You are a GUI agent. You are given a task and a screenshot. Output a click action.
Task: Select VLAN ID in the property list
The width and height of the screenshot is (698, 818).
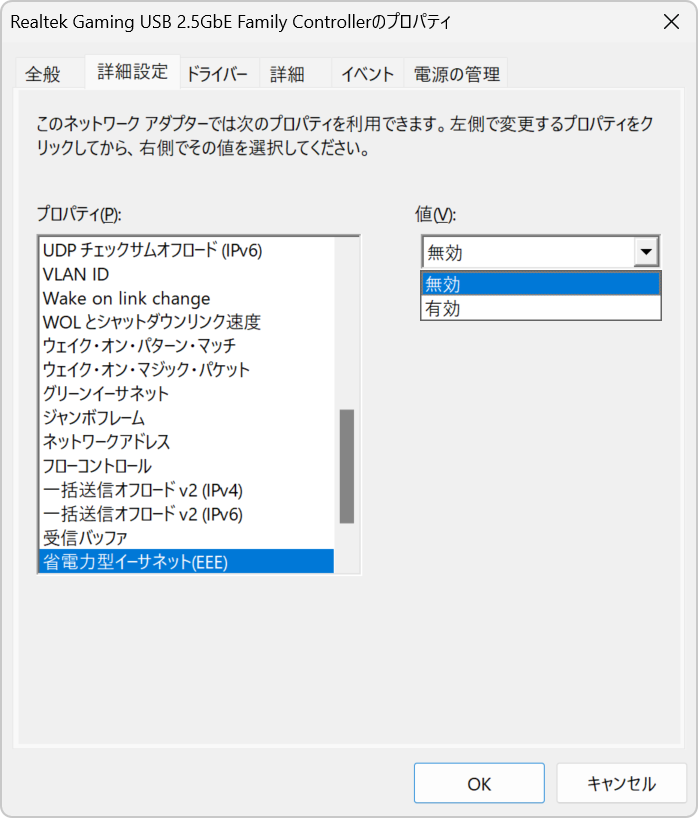click(x=76, y=274)
